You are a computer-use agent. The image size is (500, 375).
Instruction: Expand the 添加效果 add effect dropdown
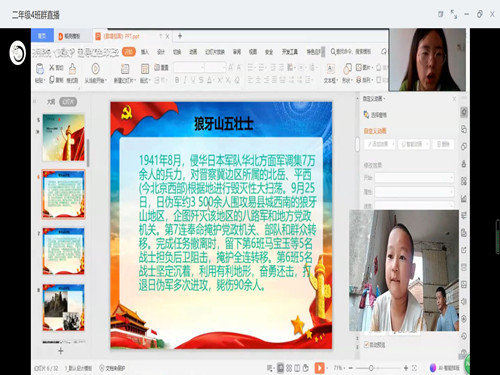point(380,144)
